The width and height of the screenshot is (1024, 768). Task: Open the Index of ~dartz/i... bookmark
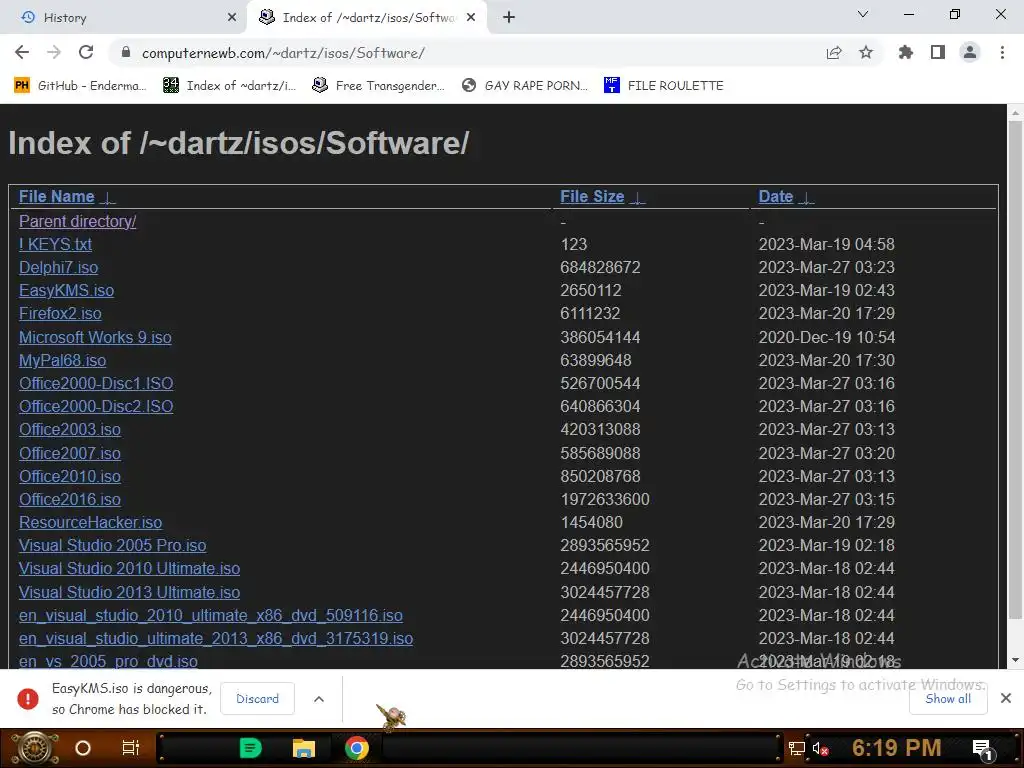[x=229, y=86]
